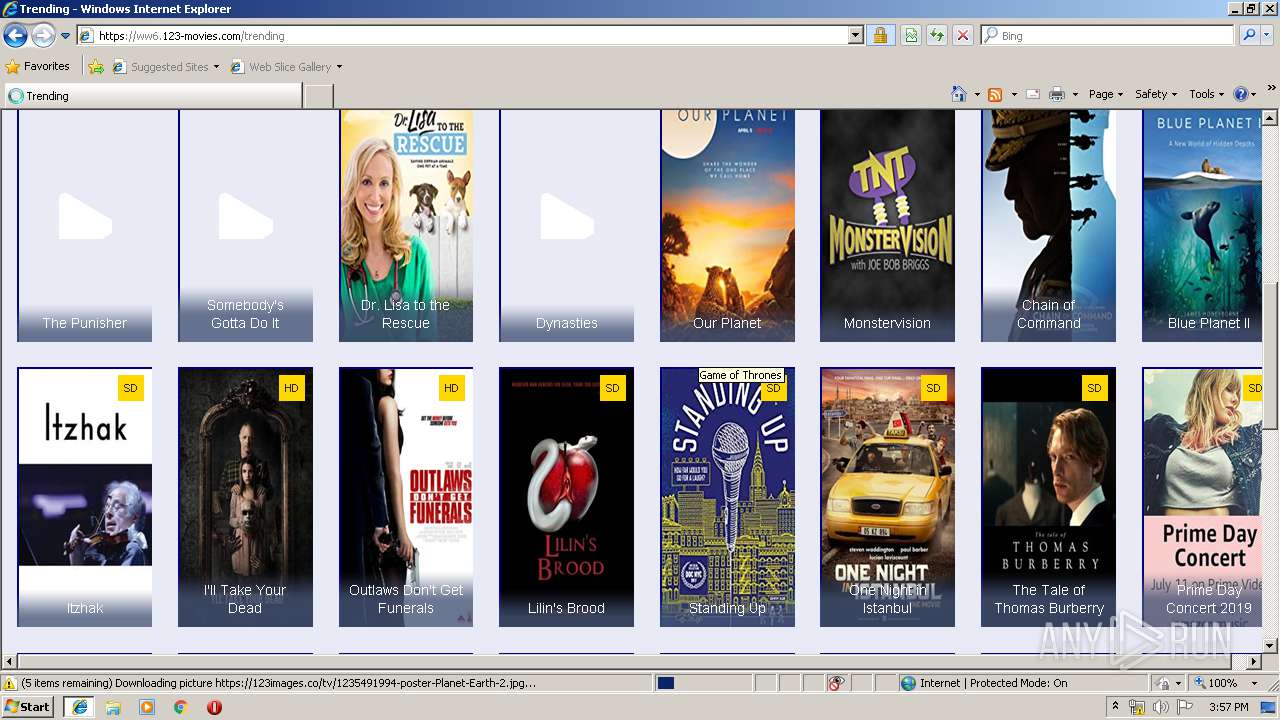The height and width of the screenshot is (720, 1280).
Task: Expand the feeds dropdown arrow
Action: (x=1014, y=94)
